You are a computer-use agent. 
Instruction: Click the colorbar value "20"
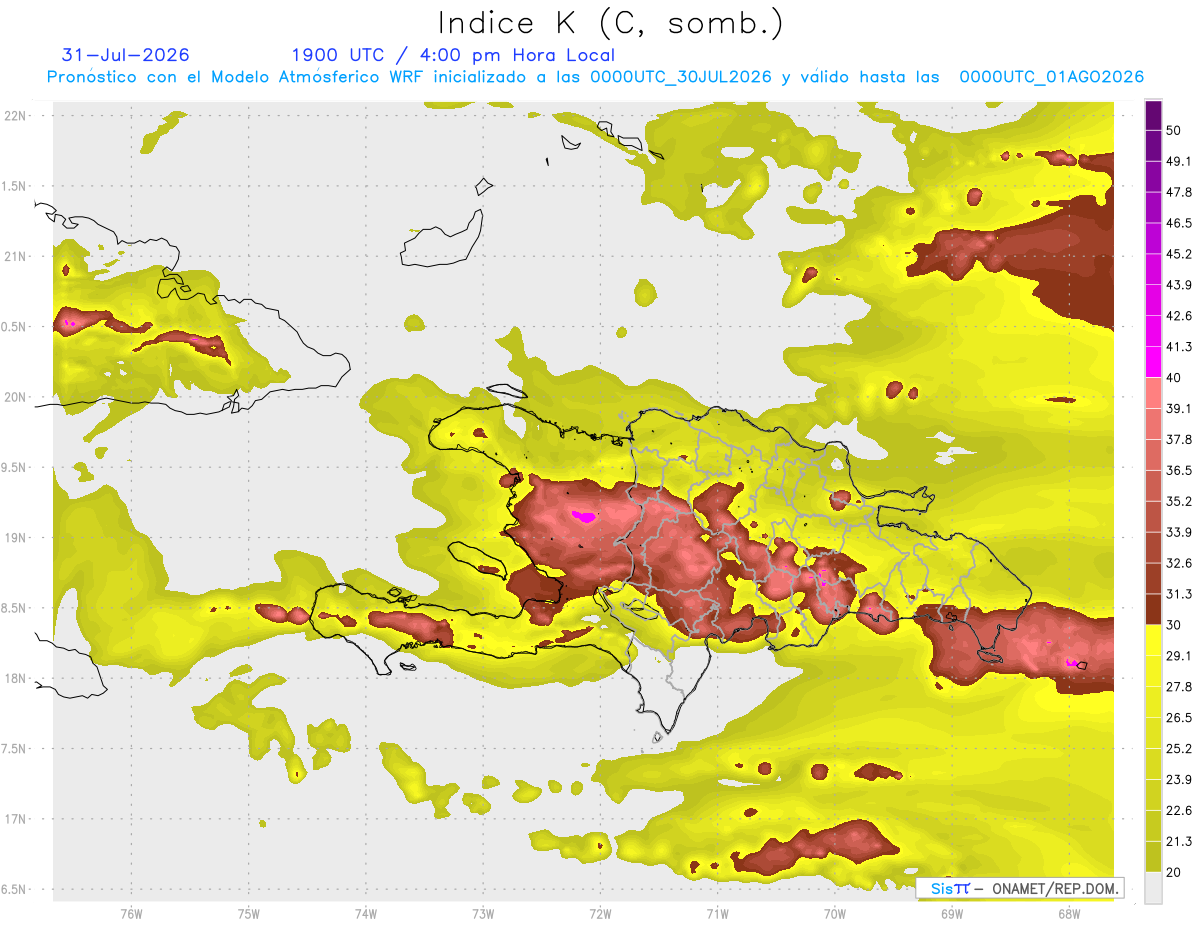pos(1174,872)
